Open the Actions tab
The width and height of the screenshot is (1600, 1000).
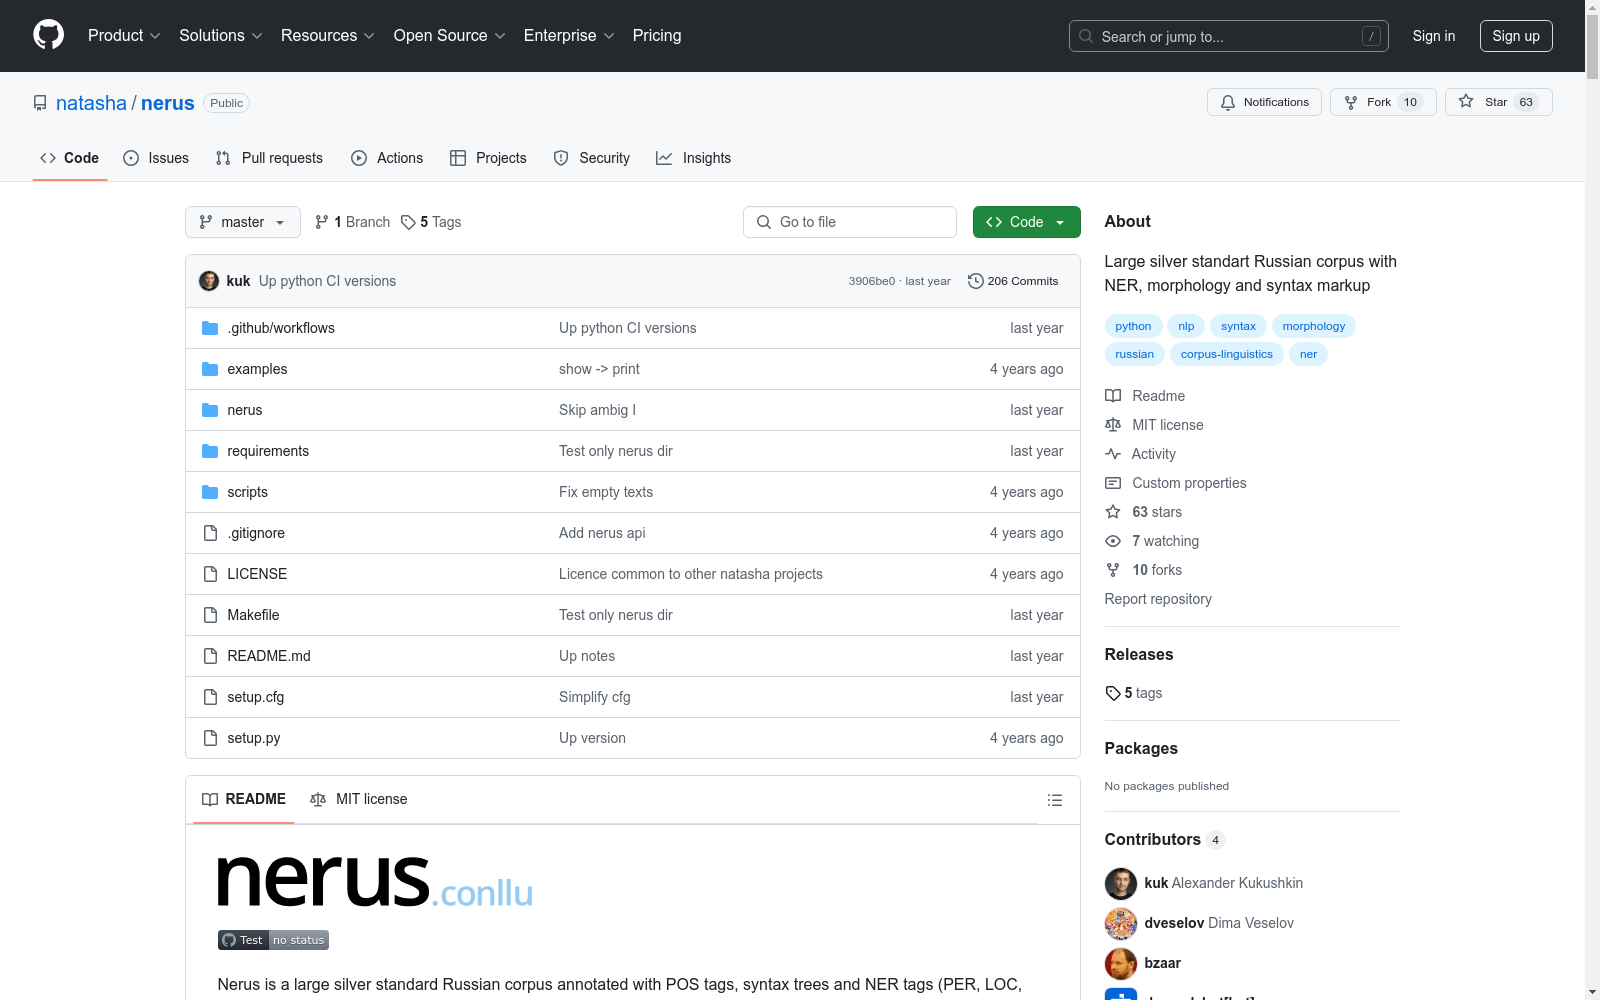[387, 158]
